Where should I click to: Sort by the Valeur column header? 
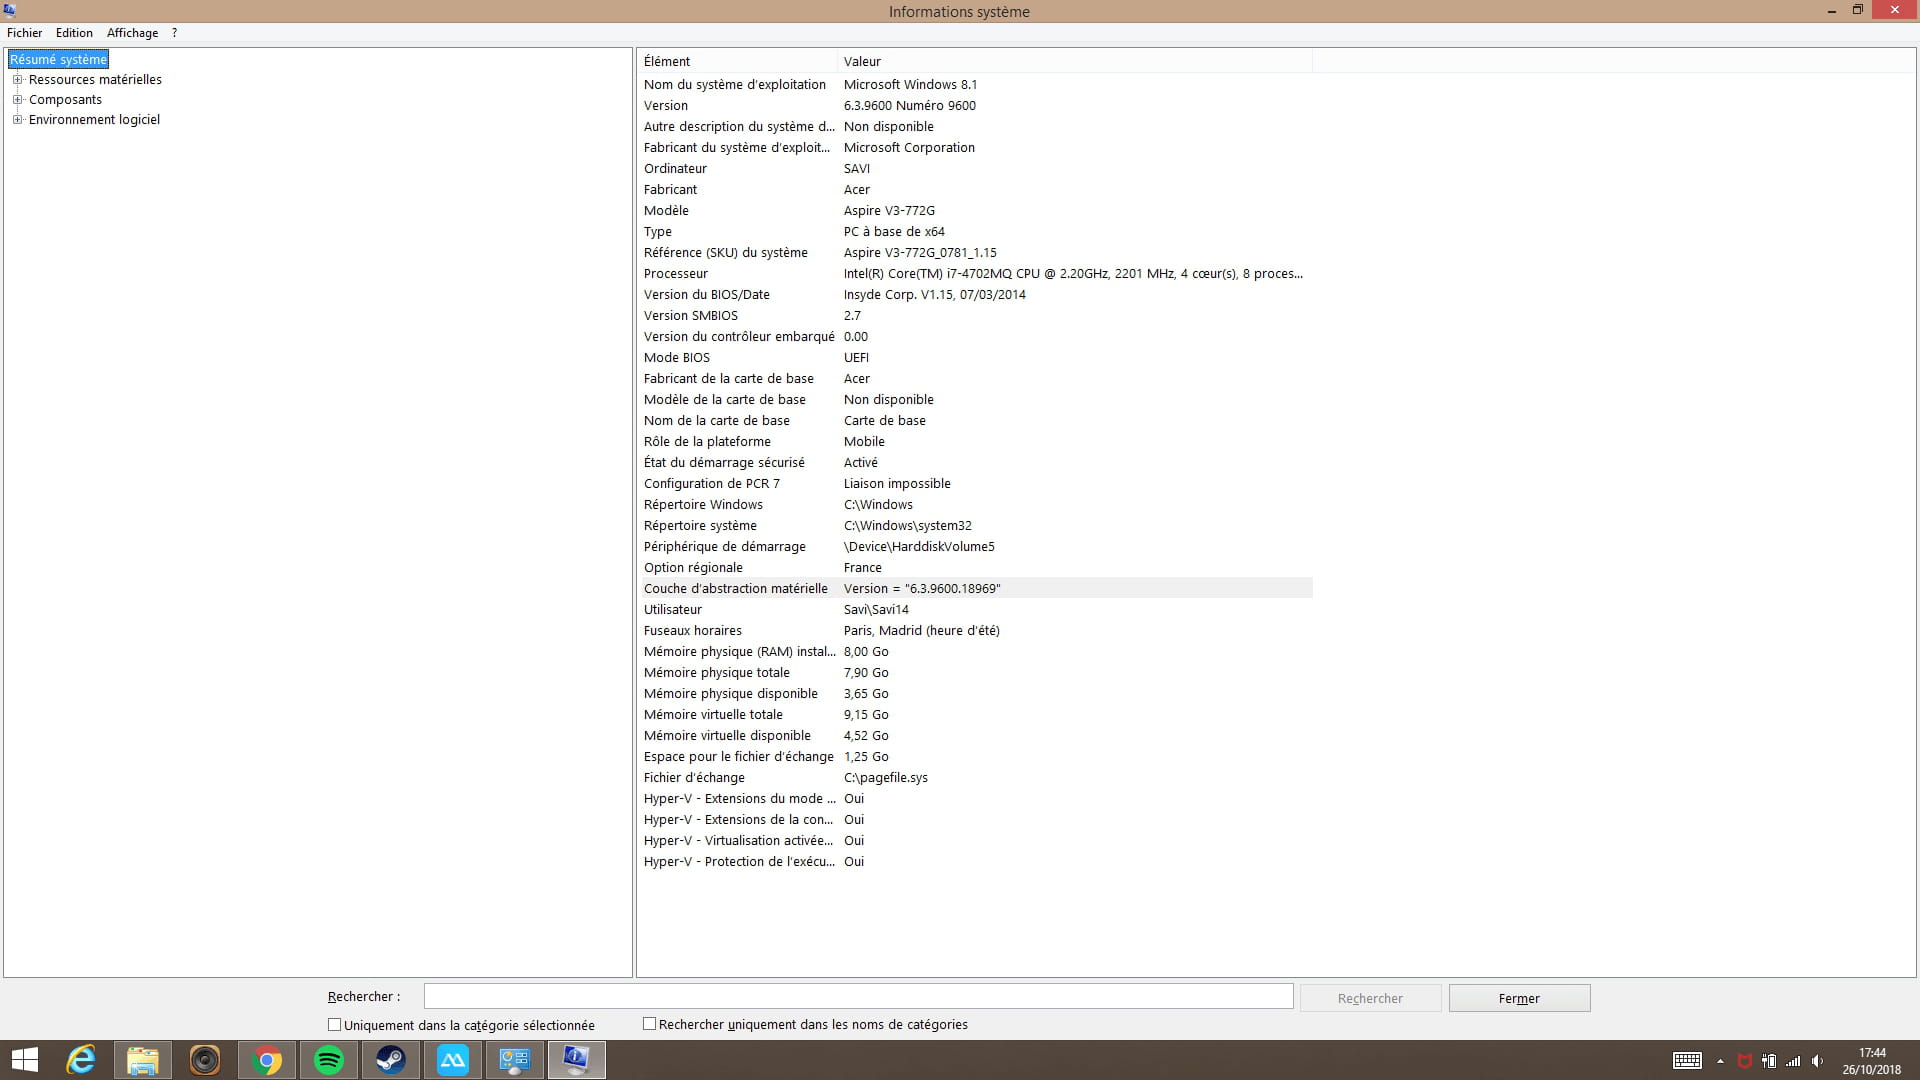pyautogui.click(x=1074, y=61)
